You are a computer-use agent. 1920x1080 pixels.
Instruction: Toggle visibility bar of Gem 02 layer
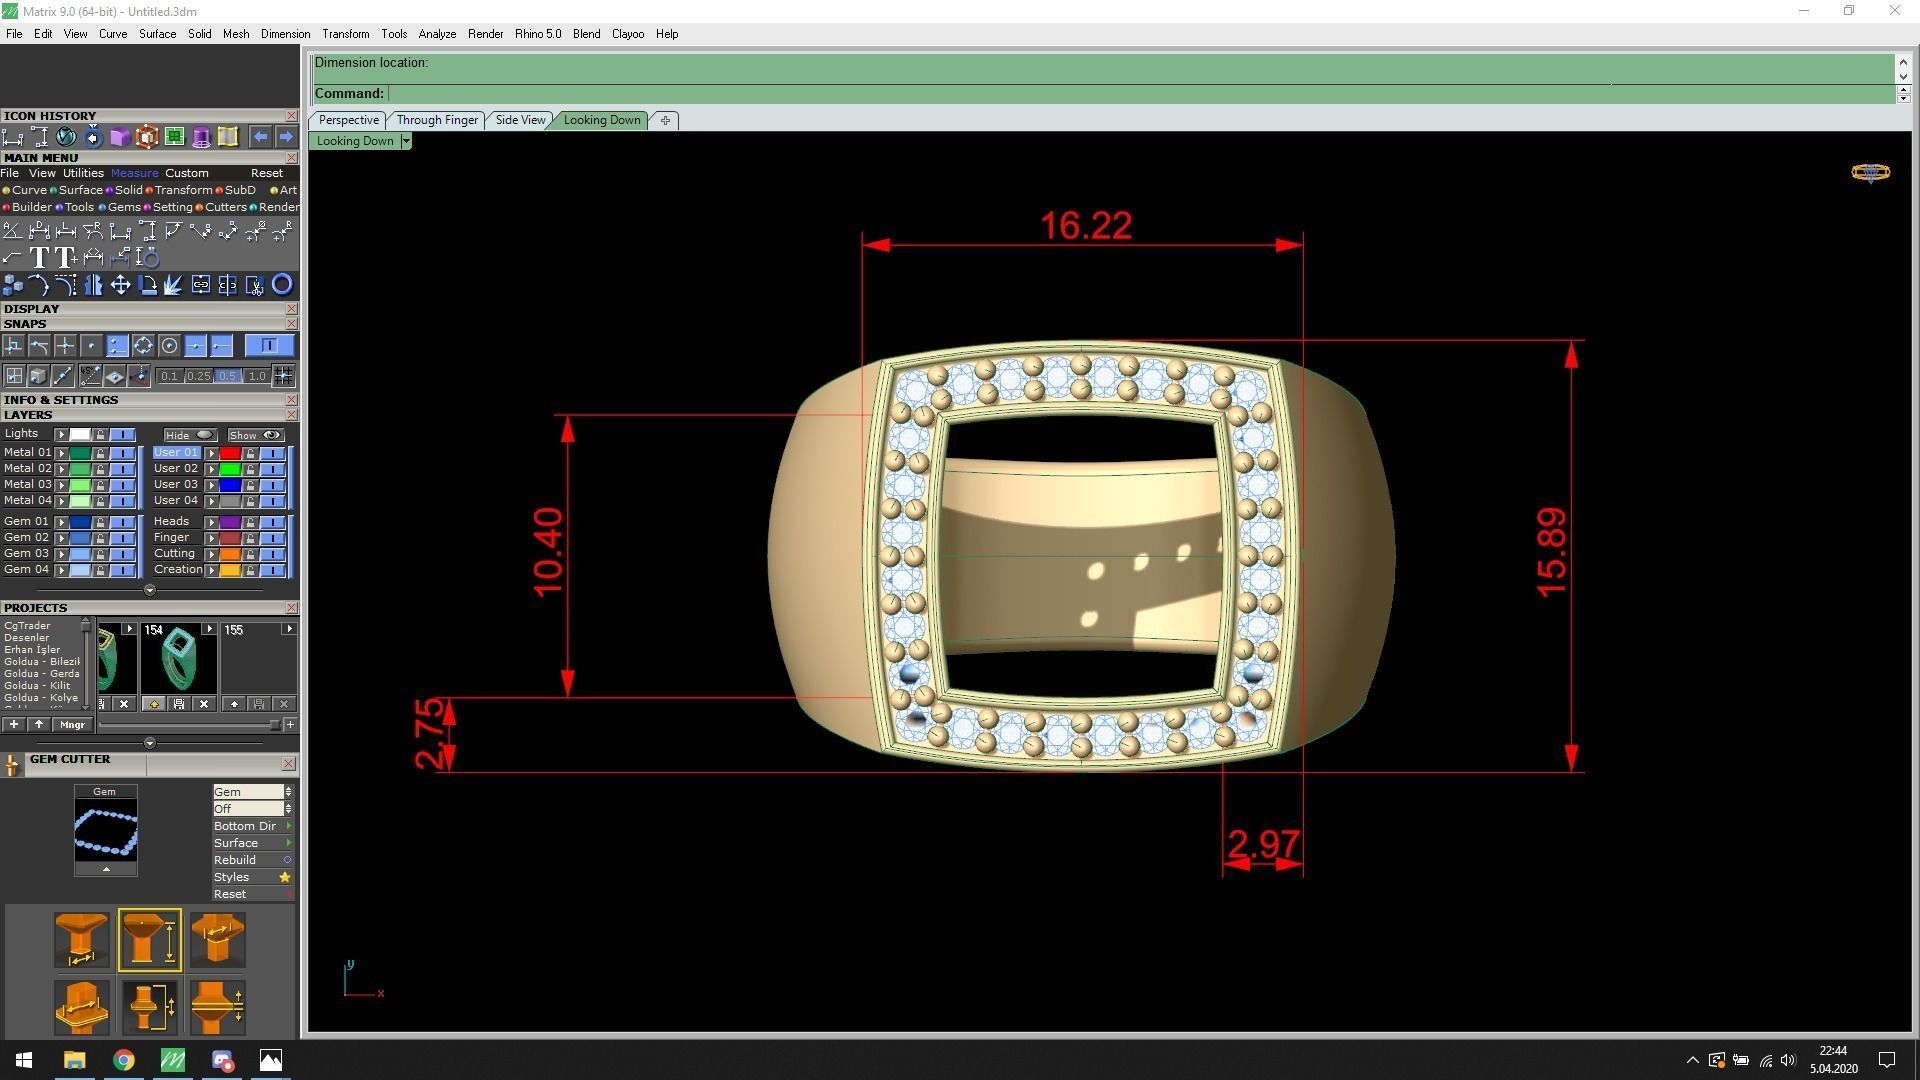tap(122, 538)
